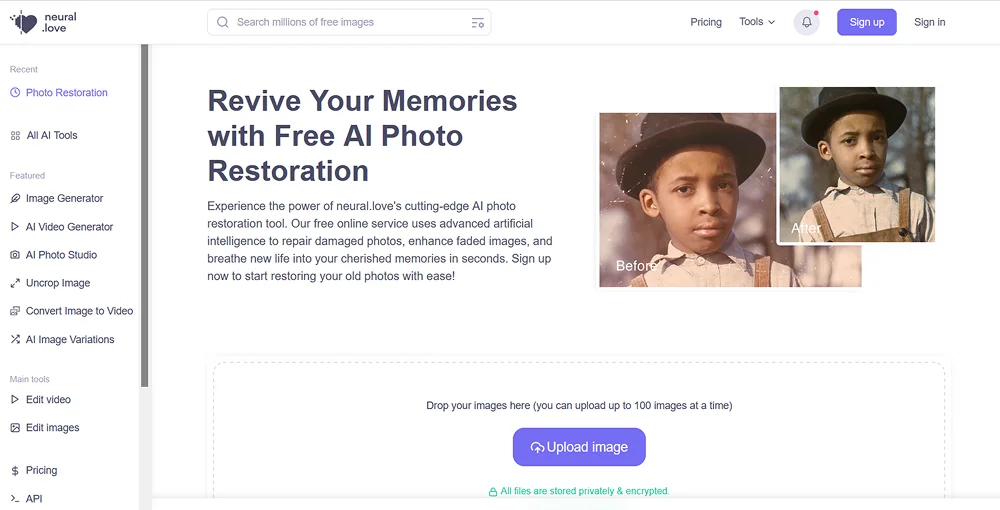Follow the Sign in link
Viewport: 1000px width, 510px height.
click(x=929, y=22)
